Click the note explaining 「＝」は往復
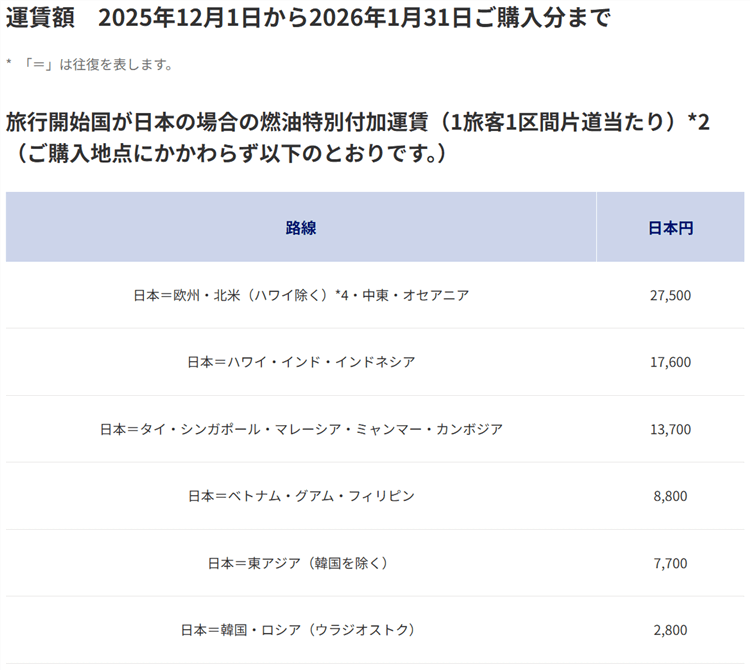The image size is (750, 670). [90, 65]
